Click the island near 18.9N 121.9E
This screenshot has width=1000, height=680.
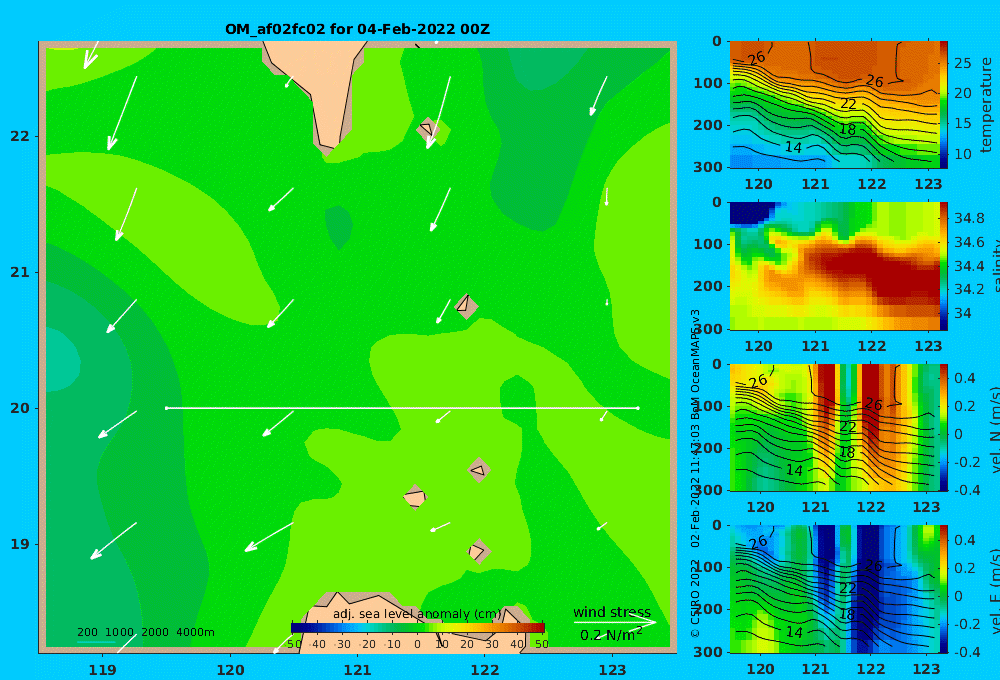click(478, 551)
